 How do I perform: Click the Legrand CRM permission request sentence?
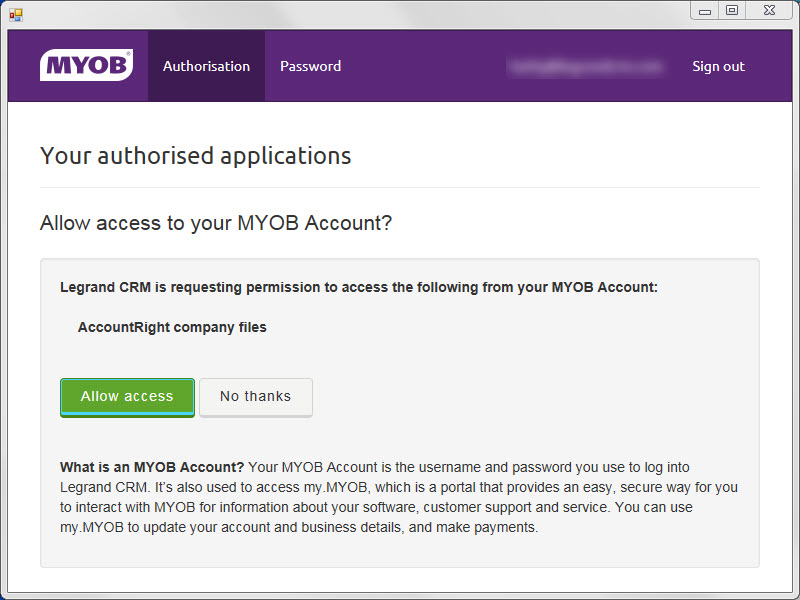click(x=358, y=287)
